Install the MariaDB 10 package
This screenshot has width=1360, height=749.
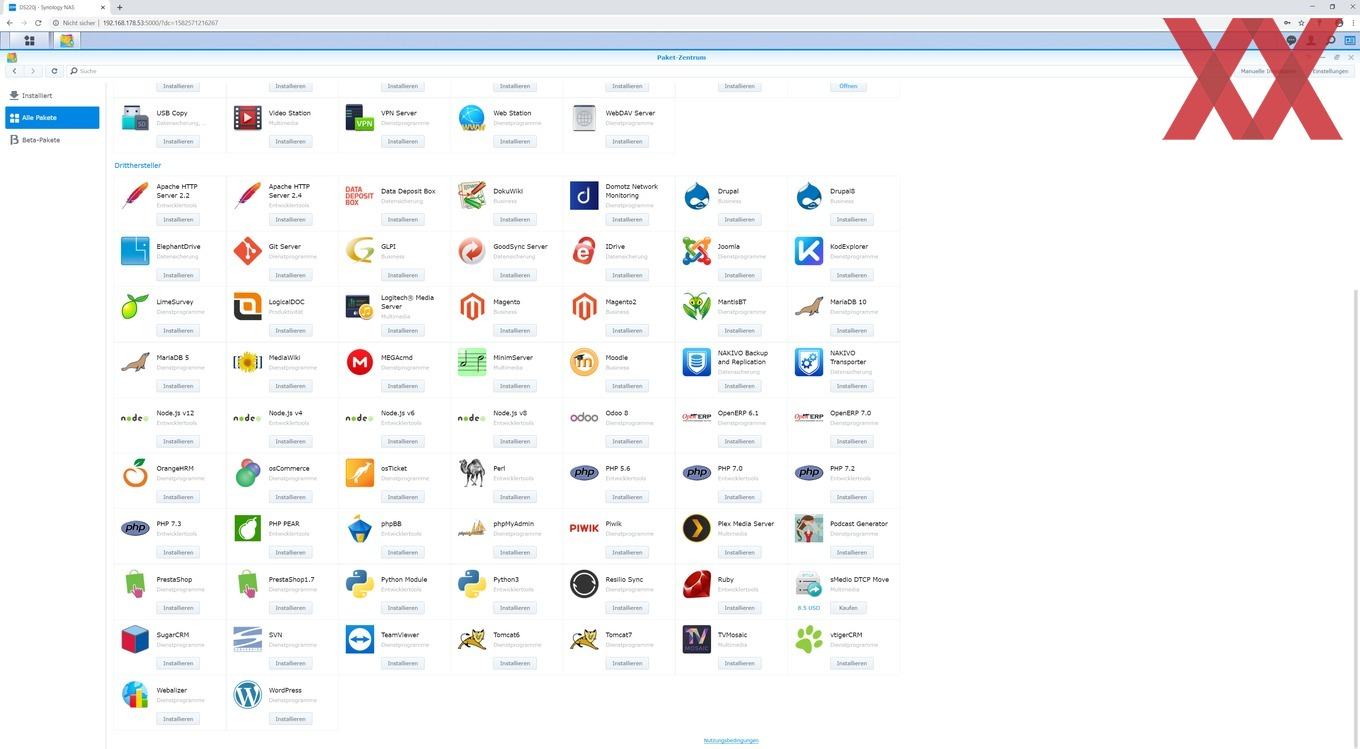click(x=852, y=330)
